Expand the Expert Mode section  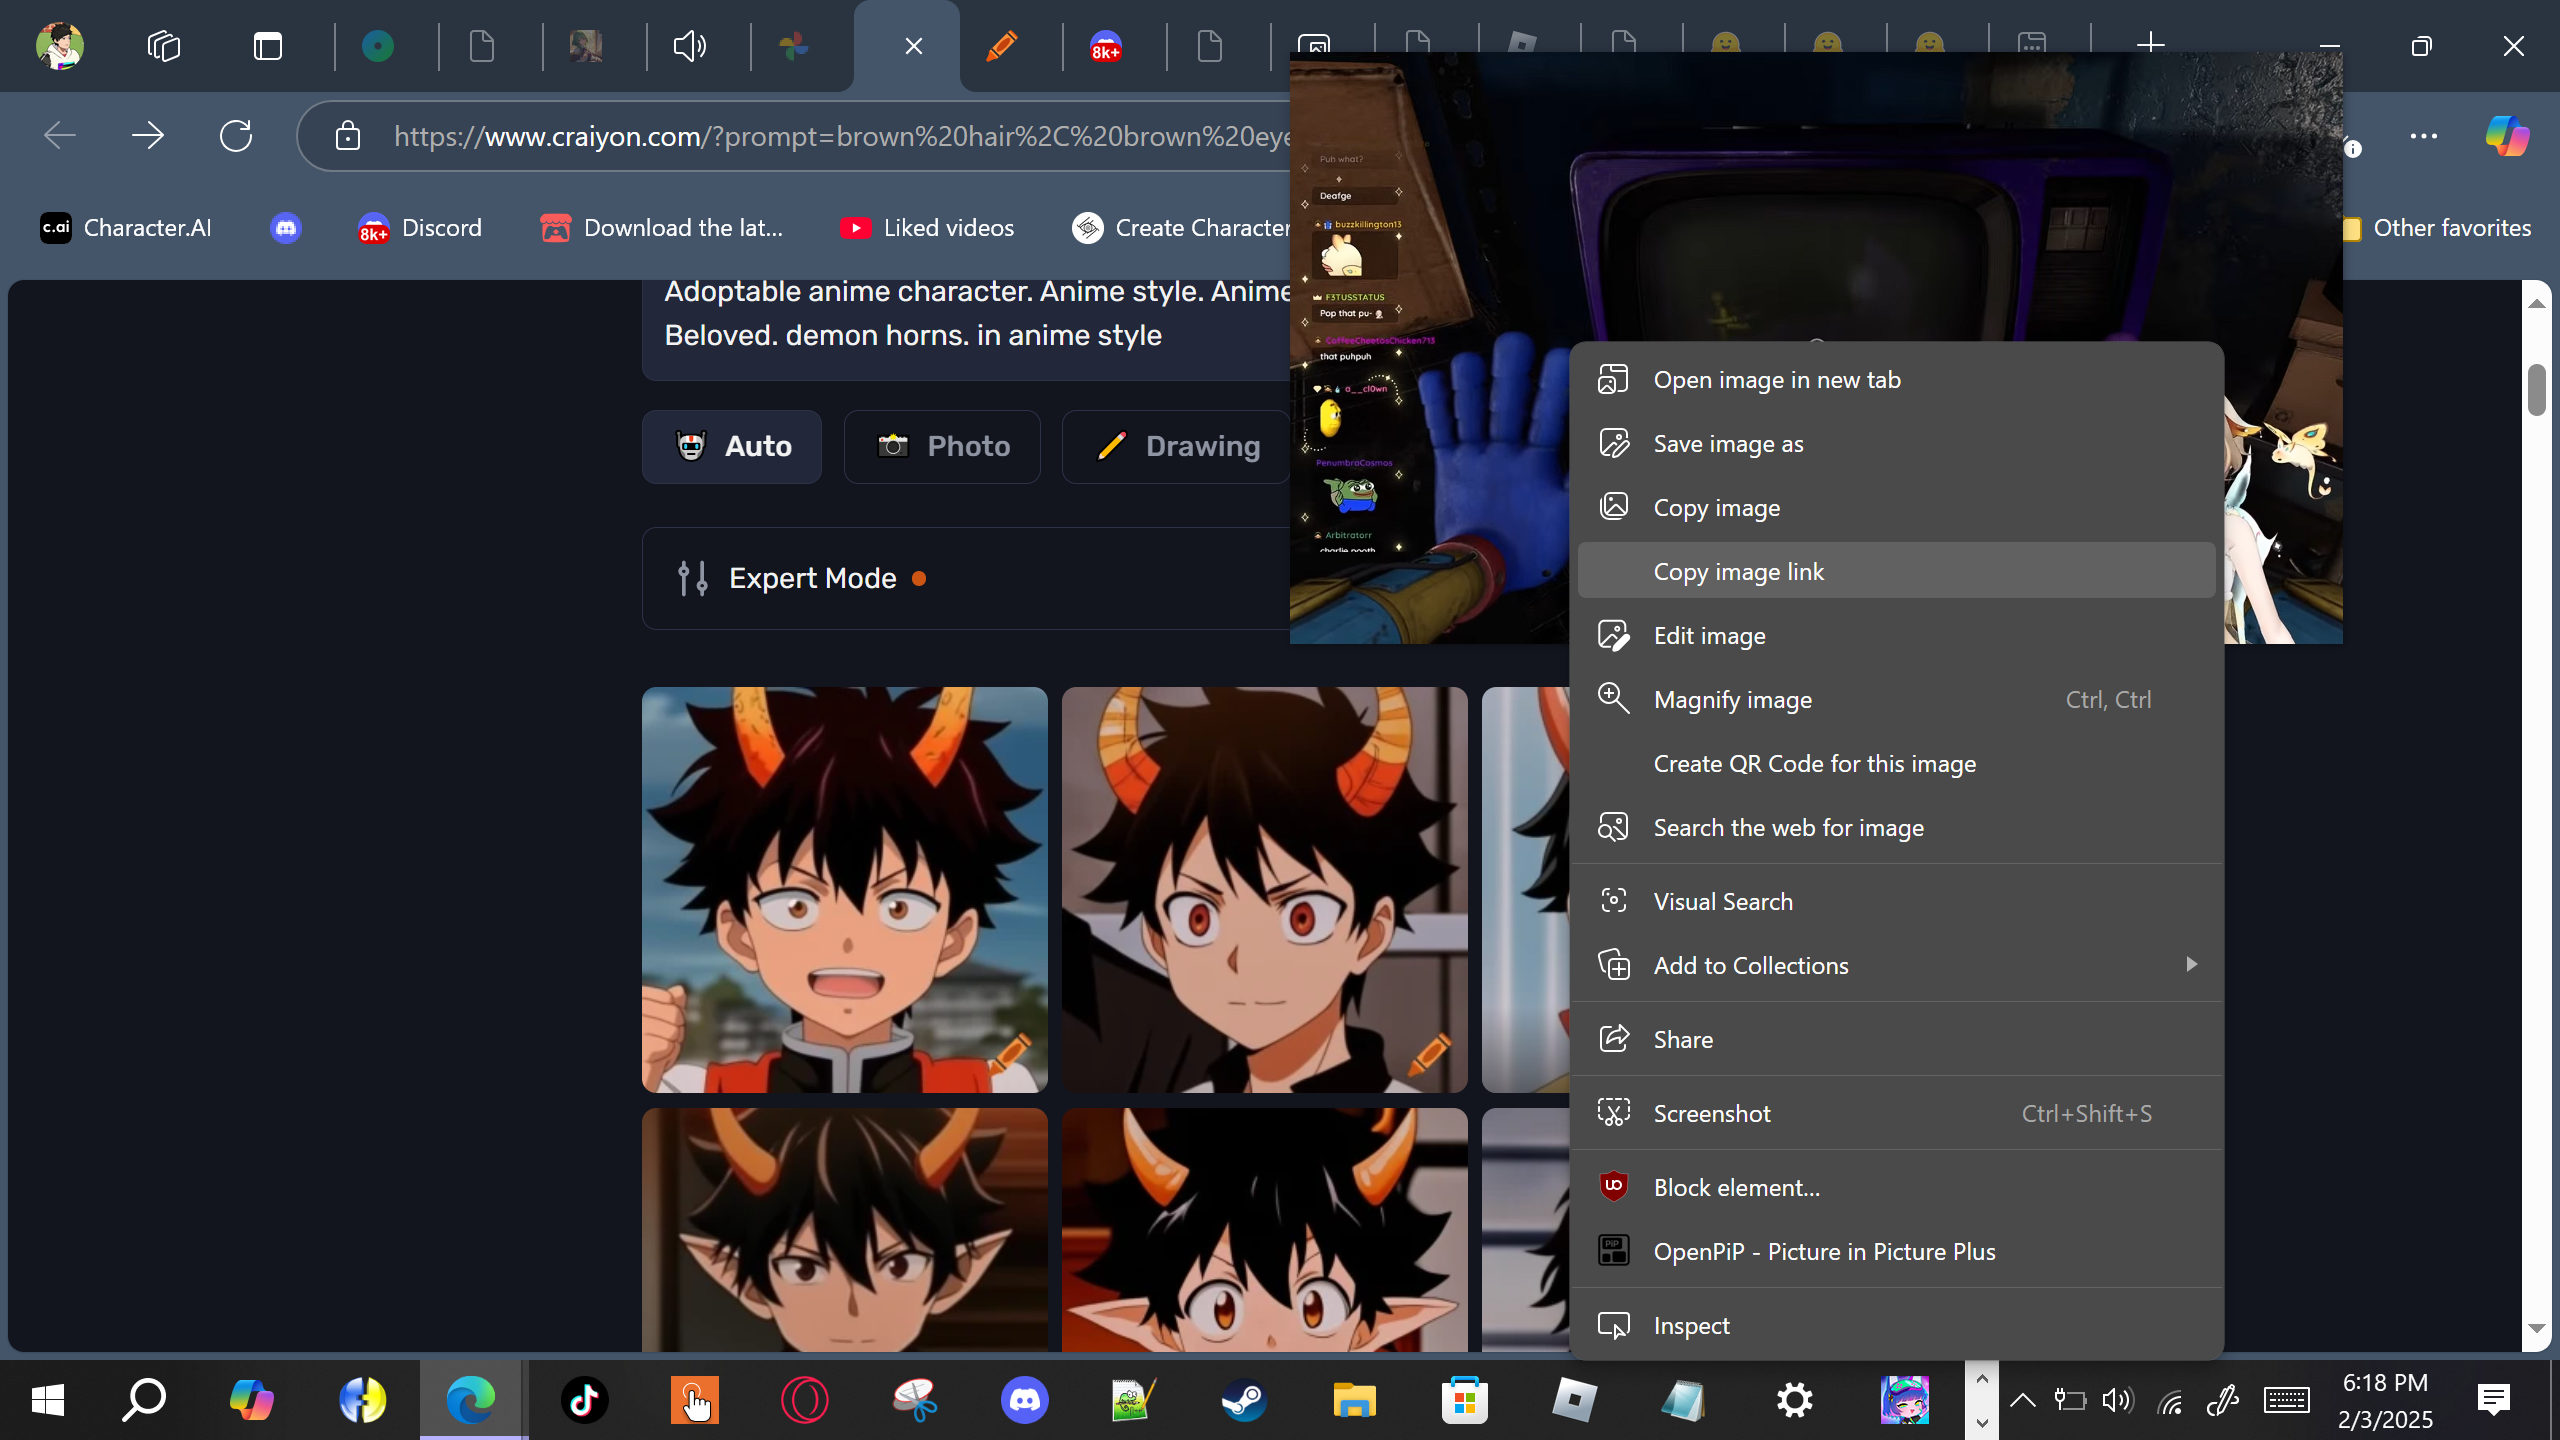[x=966, y=578]
